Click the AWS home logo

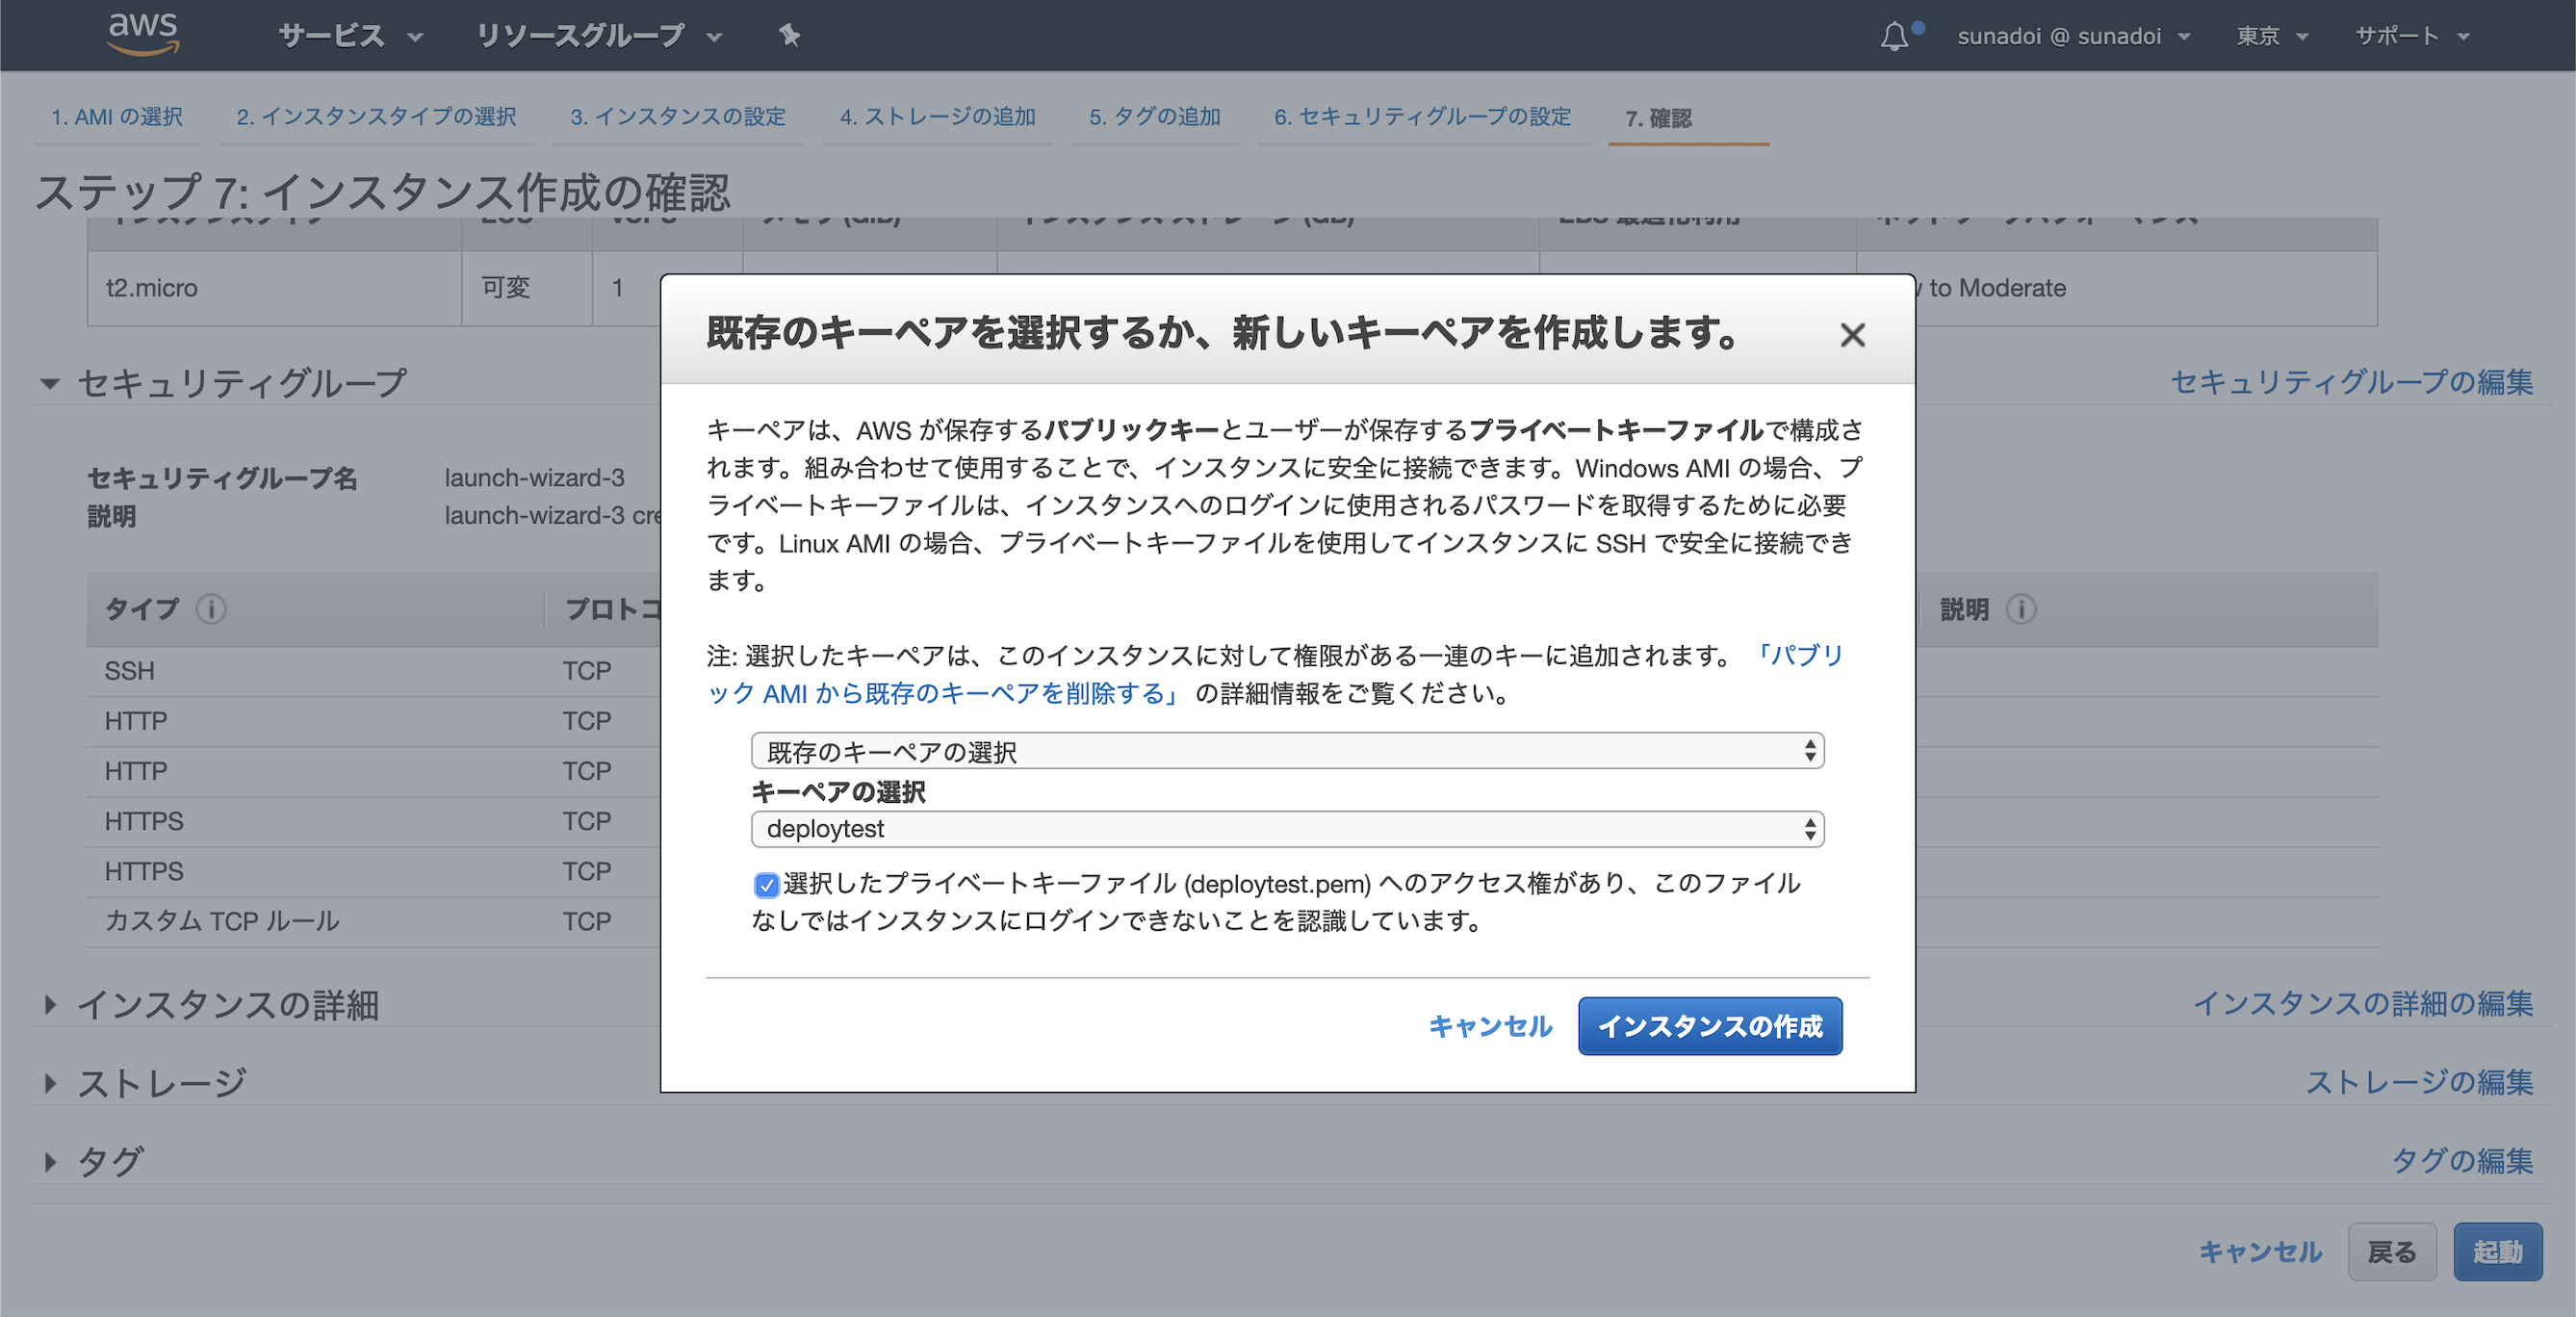coord(143,33)
